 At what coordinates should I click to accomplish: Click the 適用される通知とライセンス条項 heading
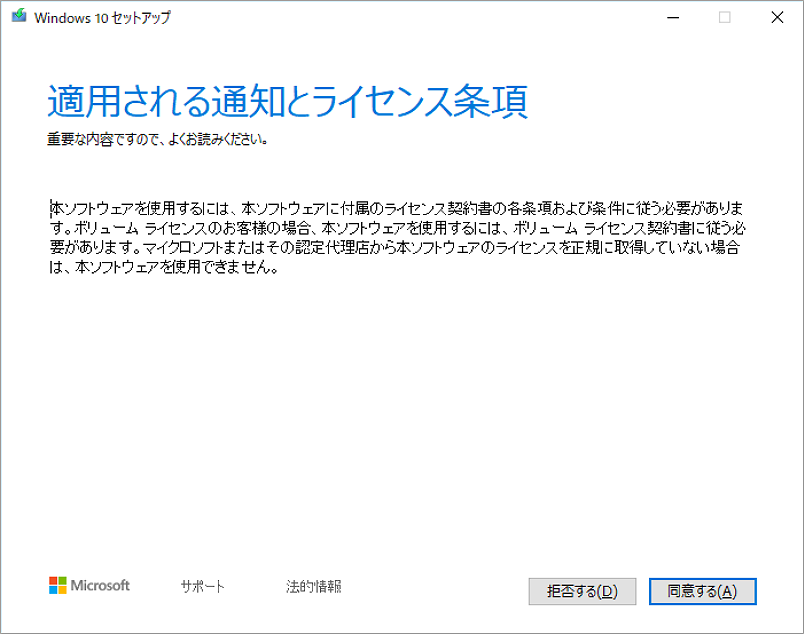287,101
